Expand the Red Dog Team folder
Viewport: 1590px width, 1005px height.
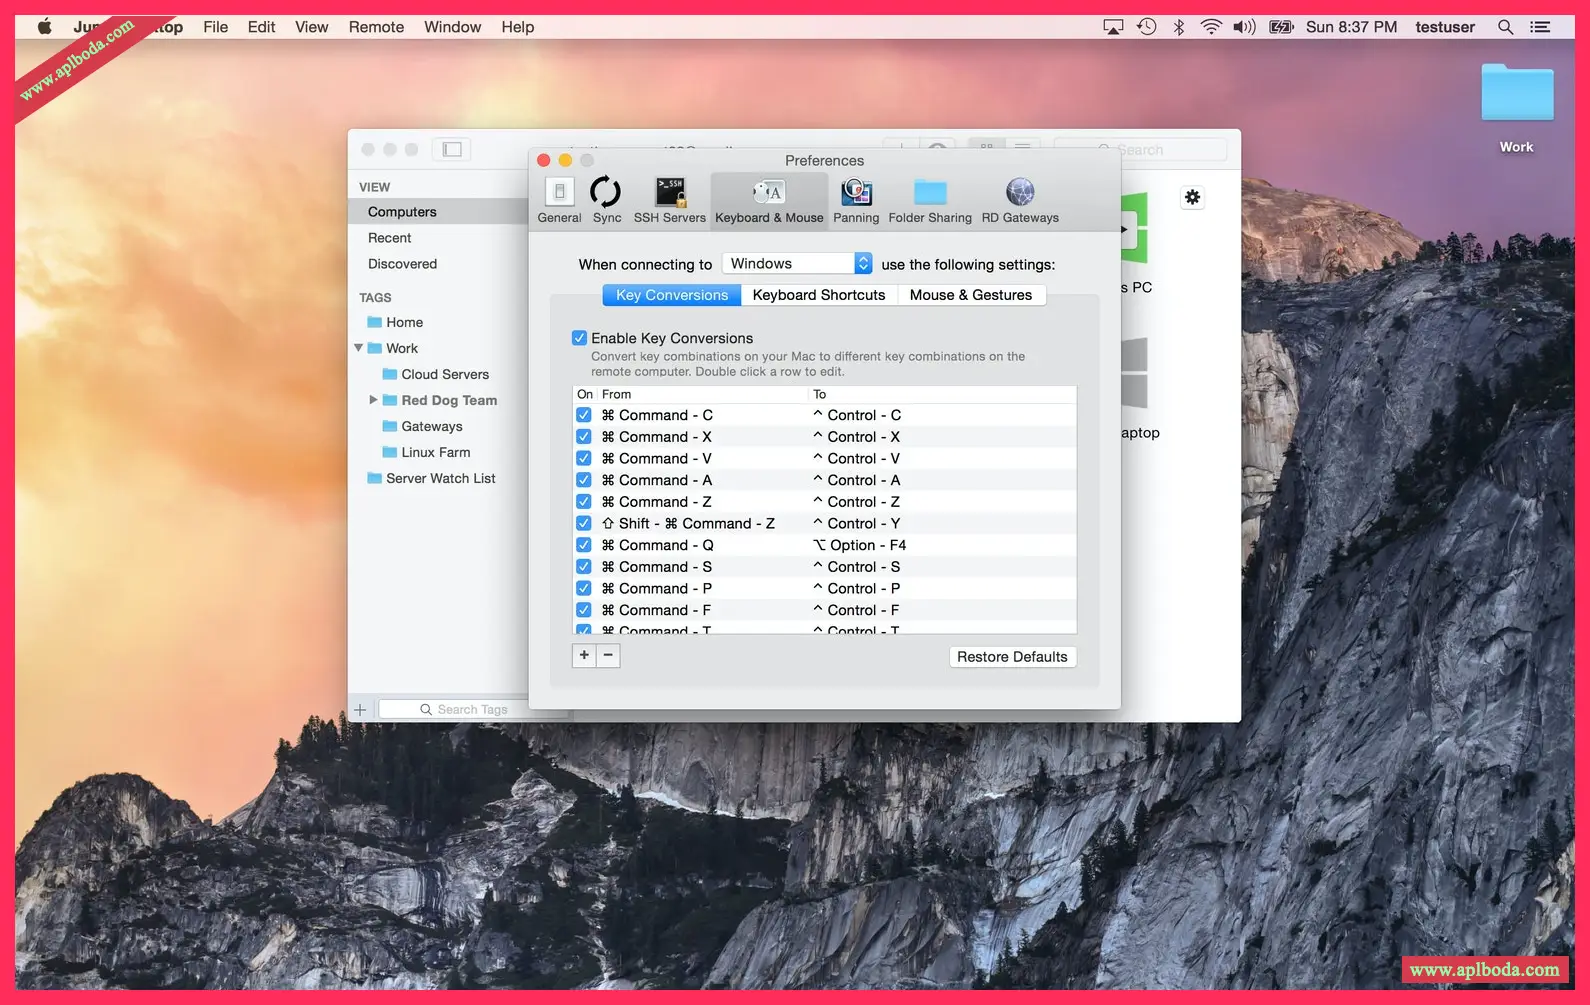(373, 400)
